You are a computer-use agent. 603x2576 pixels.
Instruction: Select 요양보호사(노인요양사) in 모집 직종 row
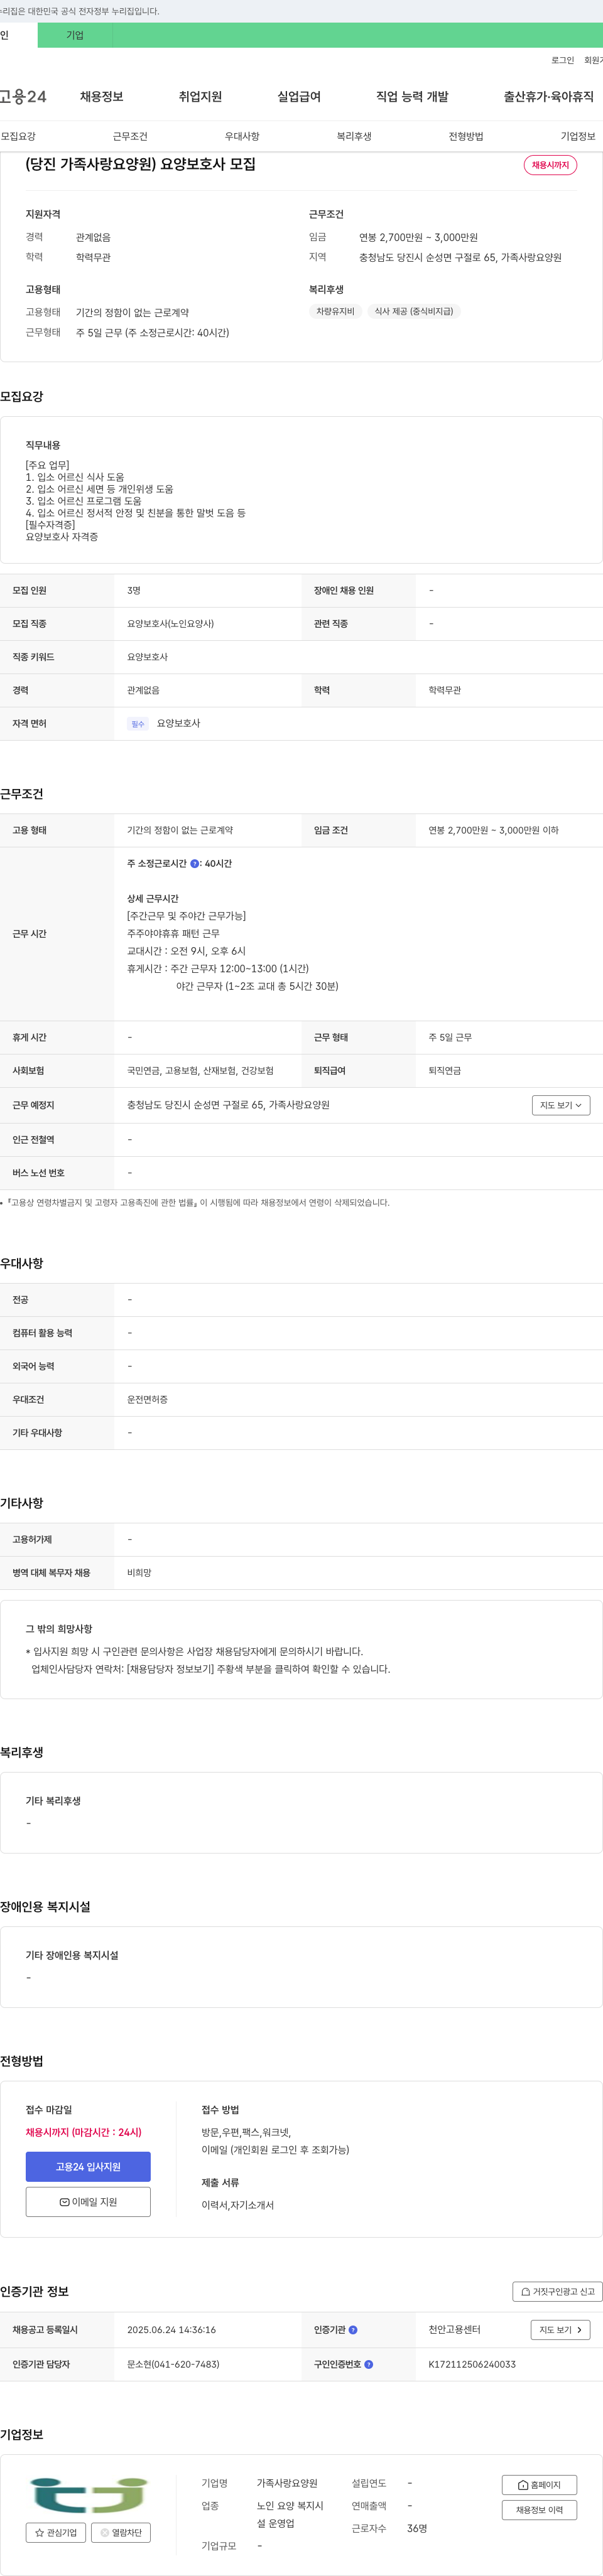click(170, 623)
